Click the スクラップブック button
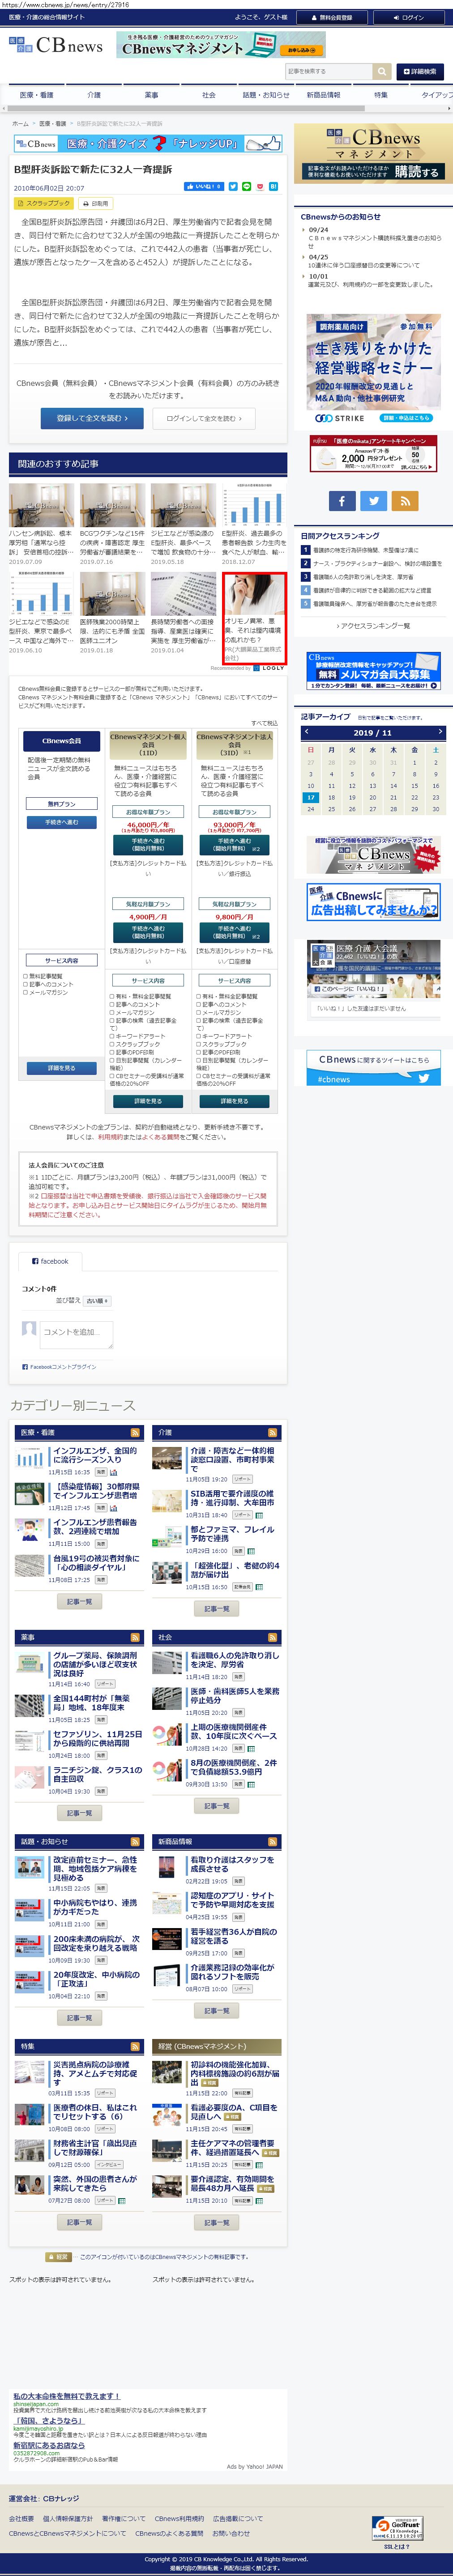Viewport: 453px width, 2576px height. pyautogui.click(x=45, y=203)
